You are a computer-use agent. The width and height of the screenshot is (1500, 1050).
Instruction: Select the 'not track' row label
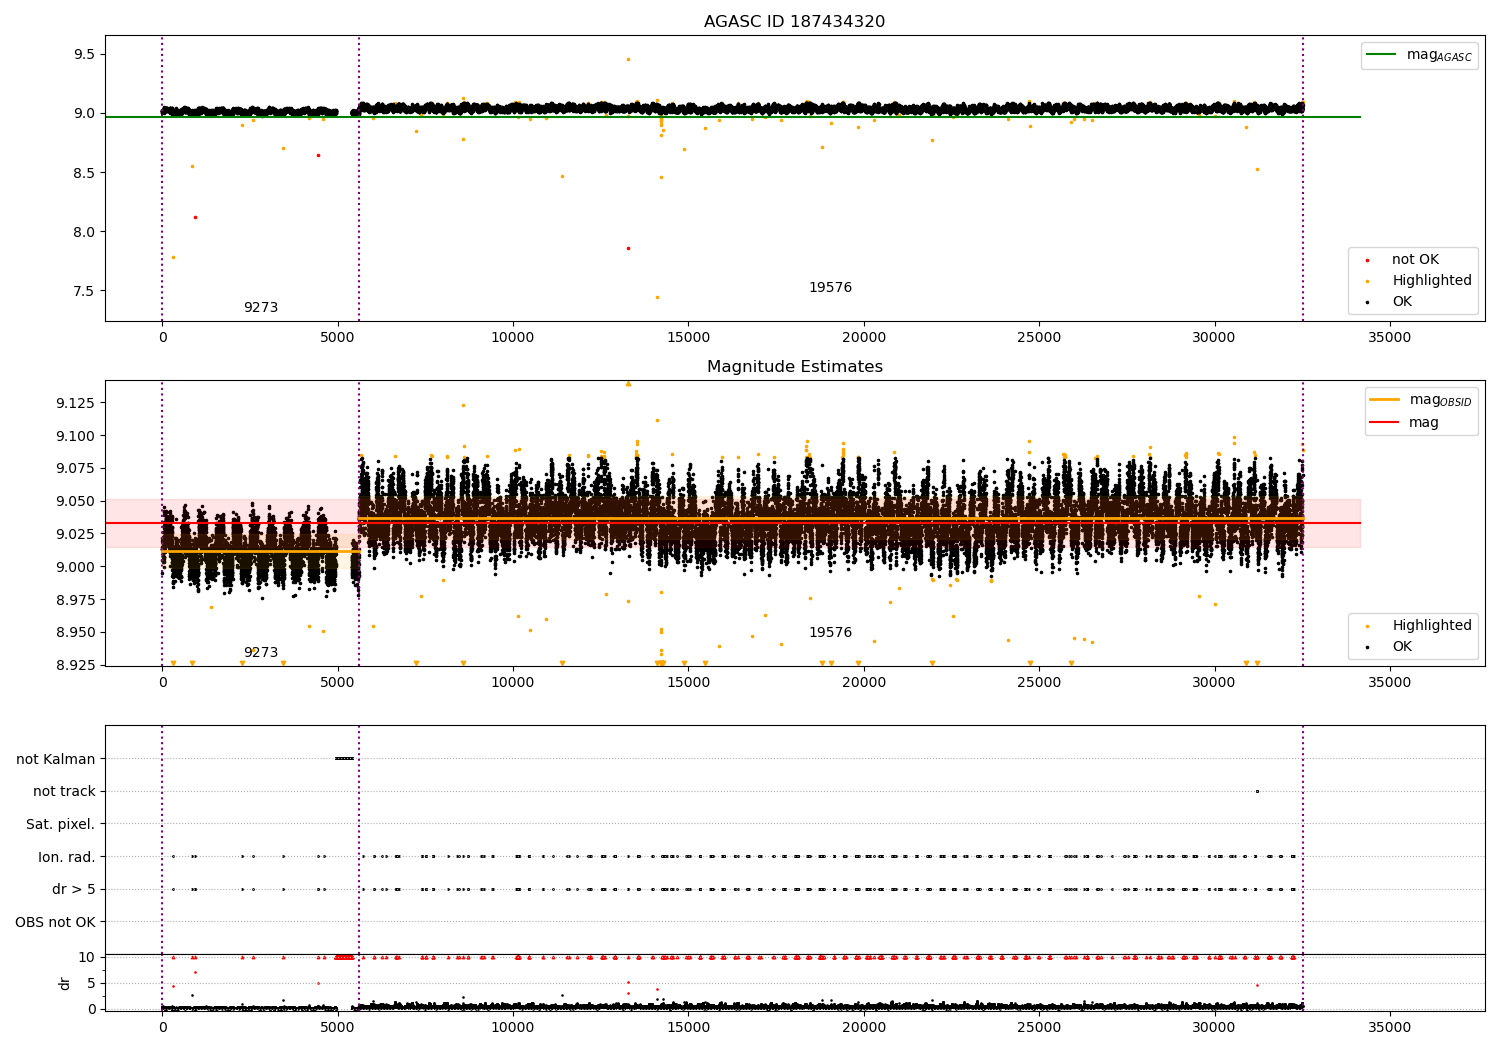(x=64, y=791)
